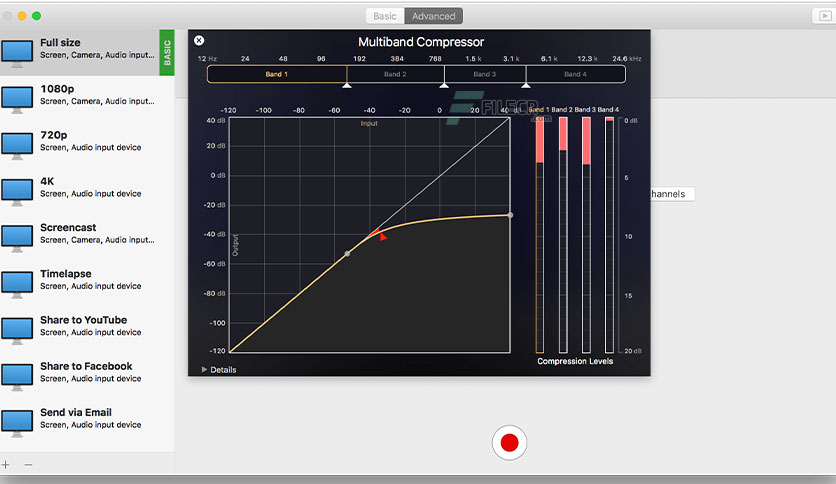Viewport: 836px width, 484px height.
Task: Click the 720p preset monitor icon
Action: click(x=17, y=147)
